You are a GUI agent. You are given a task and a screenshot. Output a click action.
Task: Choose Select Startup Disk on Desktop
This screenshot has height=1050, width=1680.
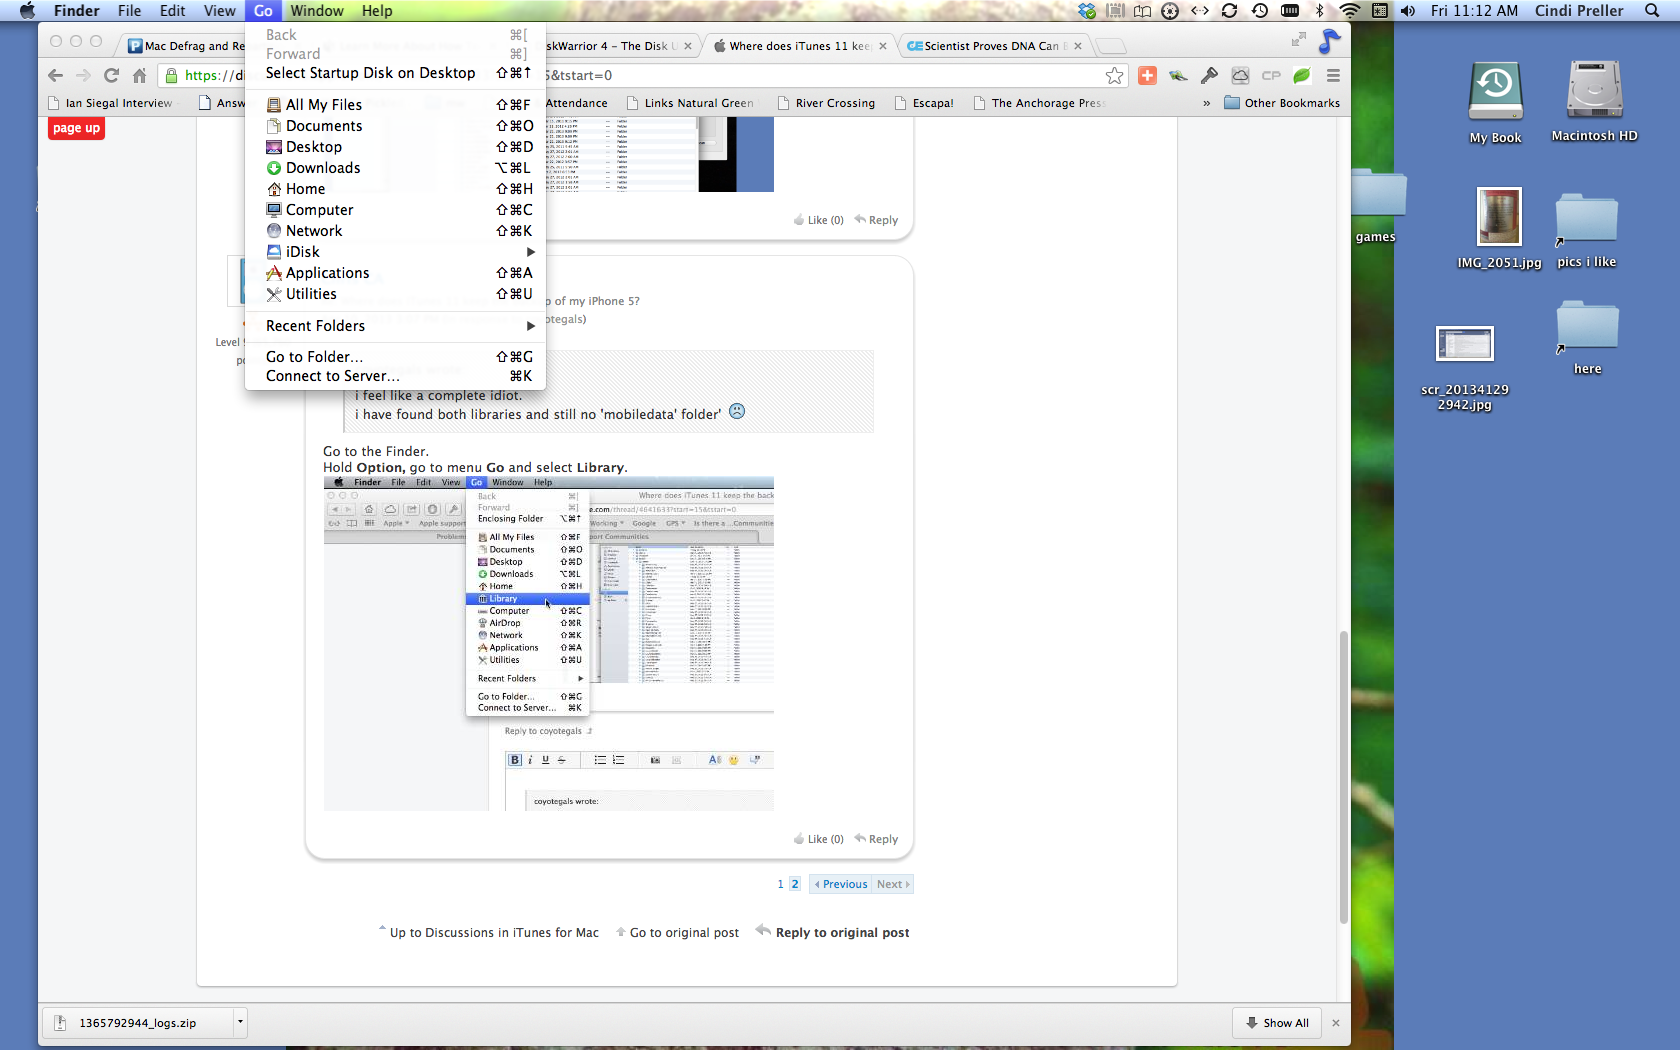tap(395, 73)
